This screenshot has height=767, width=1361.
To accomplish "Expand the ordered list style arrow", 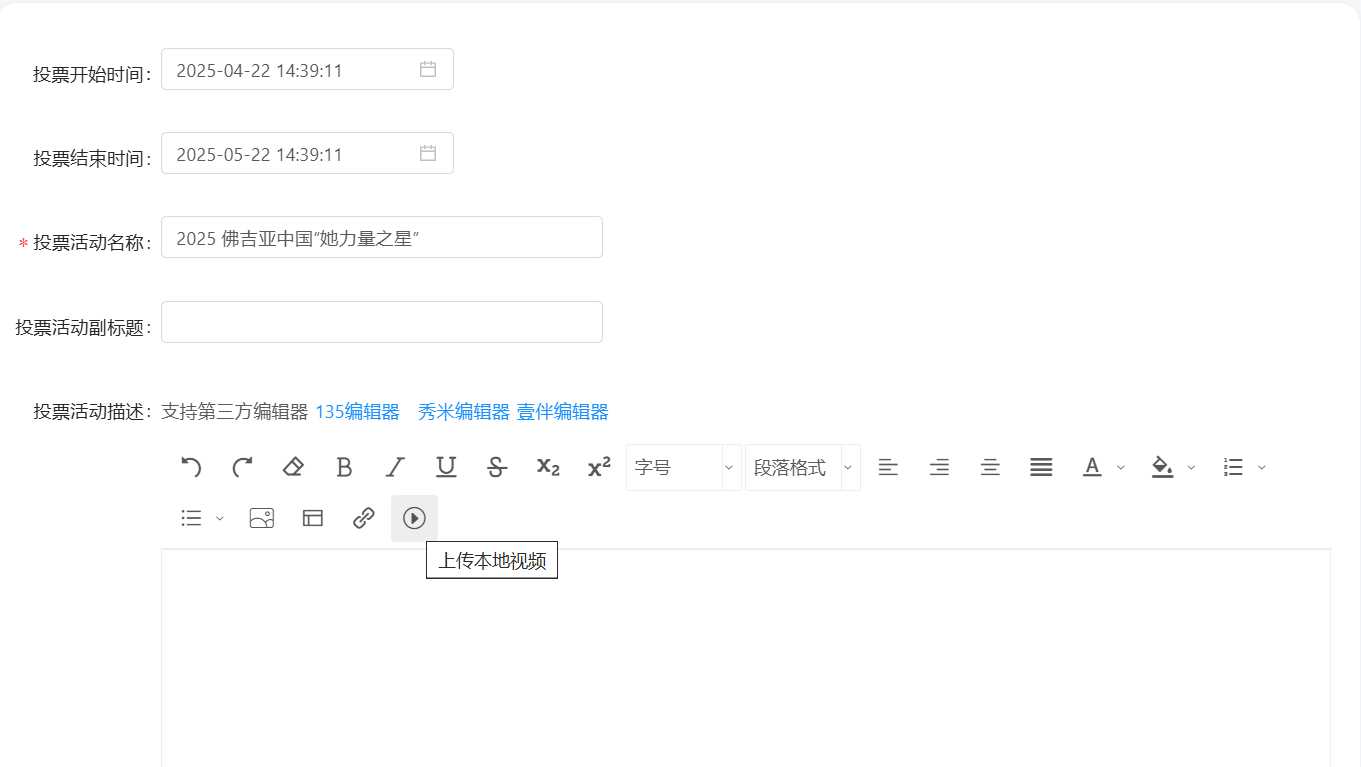I will [1261, 467].
